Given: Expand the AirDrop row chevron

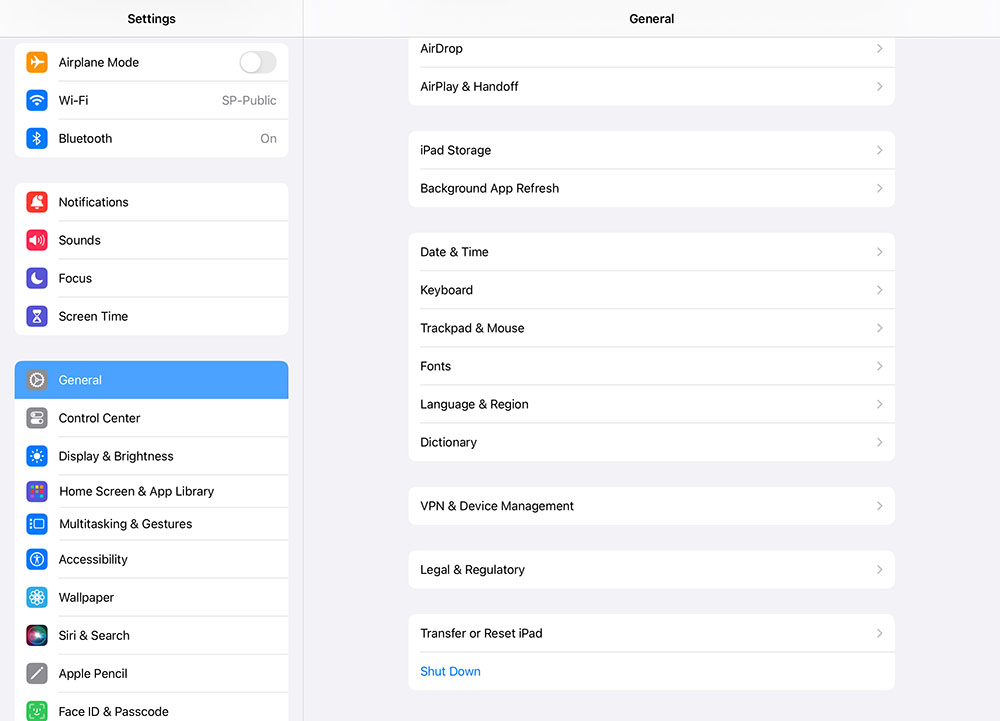Looking at the screenshot, I should click(x=879, y=48).
